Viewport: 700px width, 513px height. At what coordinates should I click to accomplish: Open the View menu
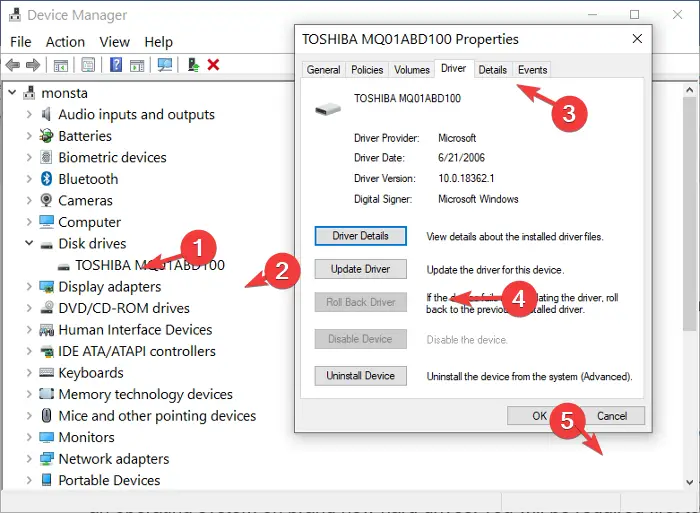(114, 42)
